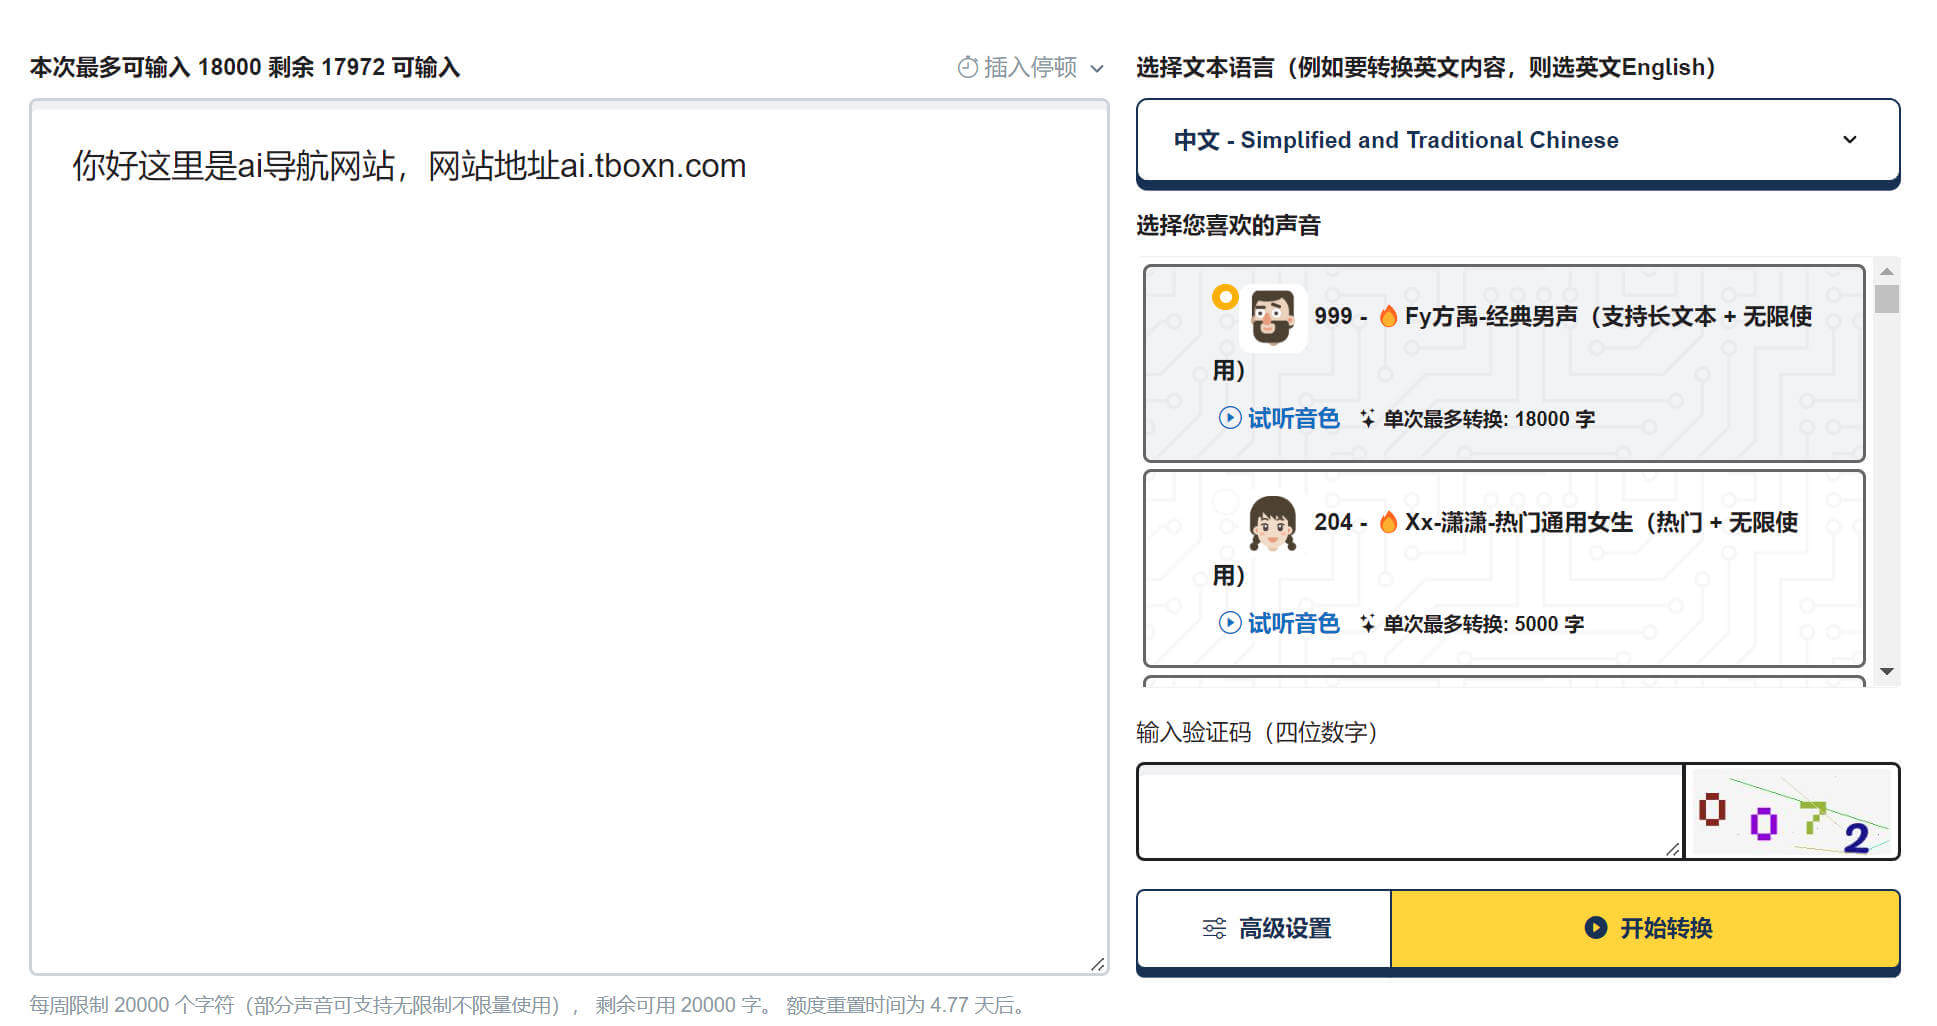Click the sliders icon in 高级设置

(x=1214, y=928)
